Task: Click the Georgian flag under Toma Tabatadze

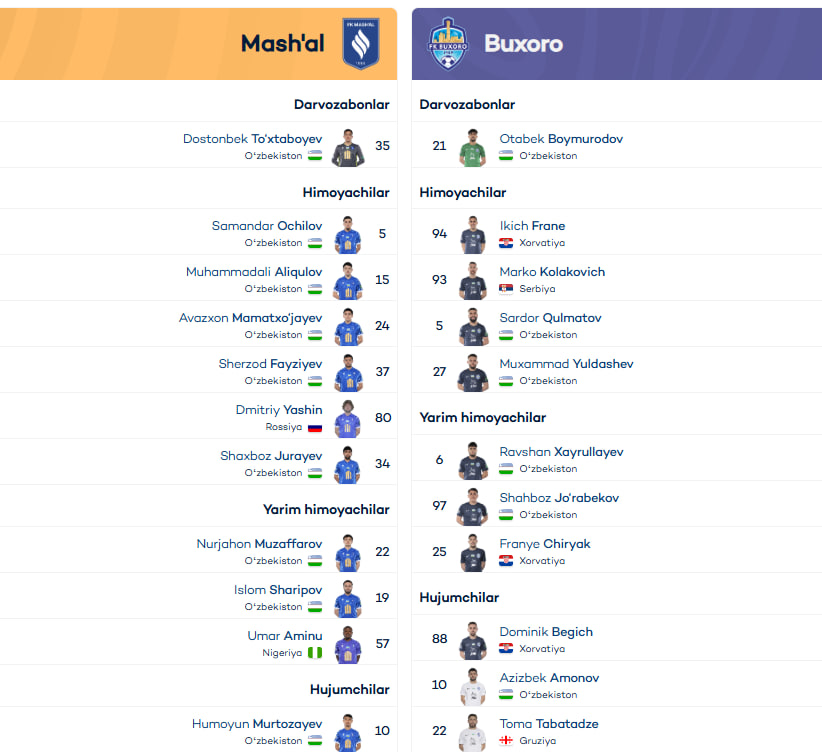Action: click(x=506, y=741)
